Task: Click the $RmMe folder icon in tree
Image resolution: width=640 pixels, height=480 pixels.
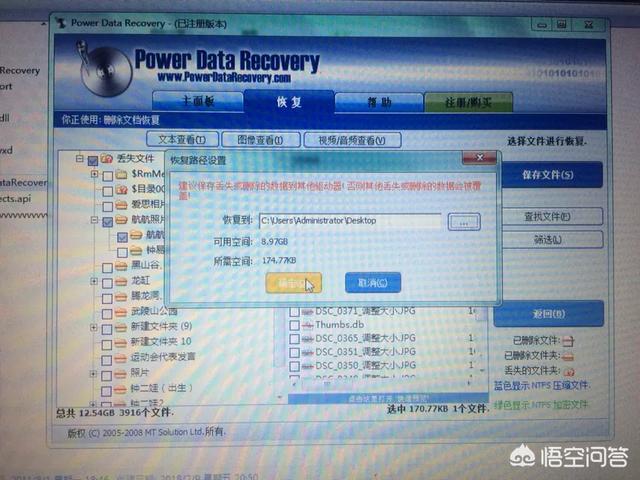Action: click(121, 174)
